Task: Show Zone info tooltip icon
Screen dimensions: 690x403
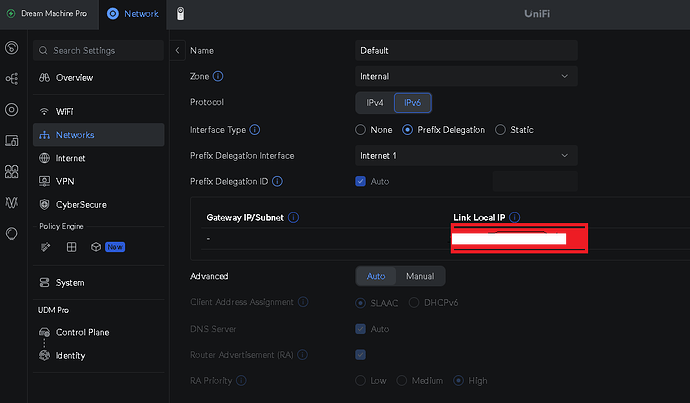Action: point(218,76)
